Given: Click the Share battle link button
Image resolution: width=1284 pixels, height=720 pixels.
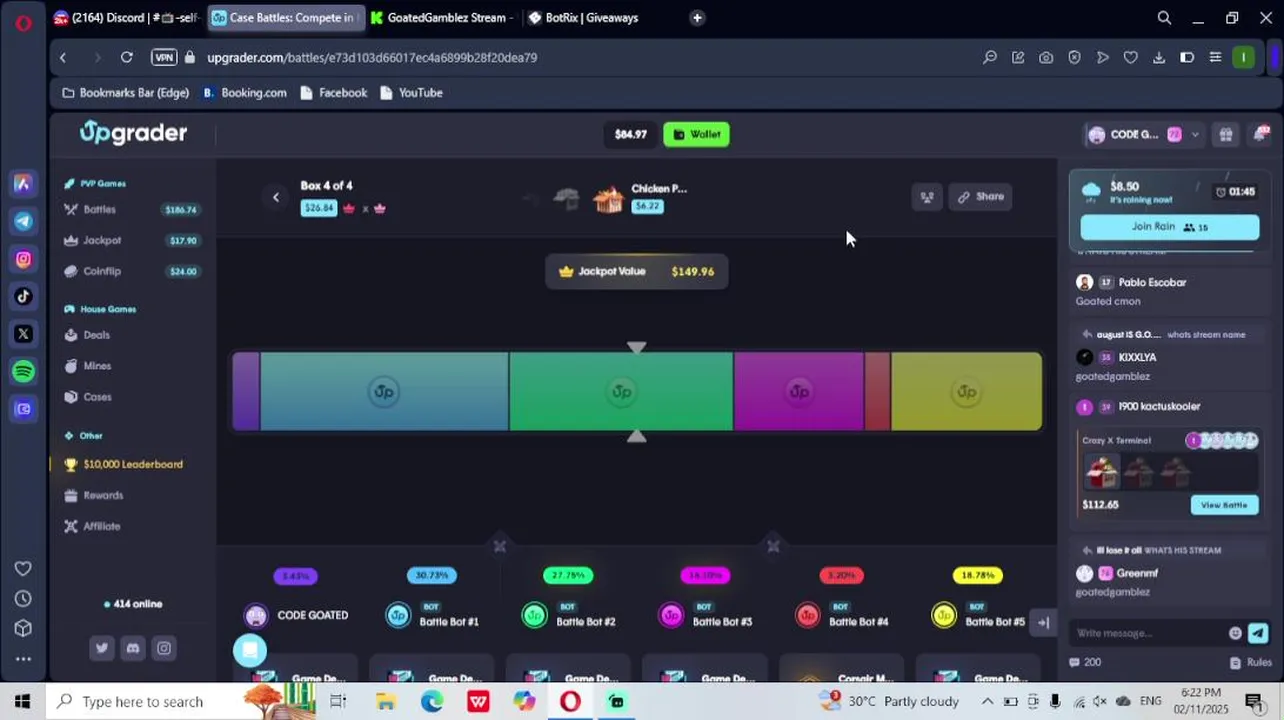Looking at the screenshot, I should 980,197.
